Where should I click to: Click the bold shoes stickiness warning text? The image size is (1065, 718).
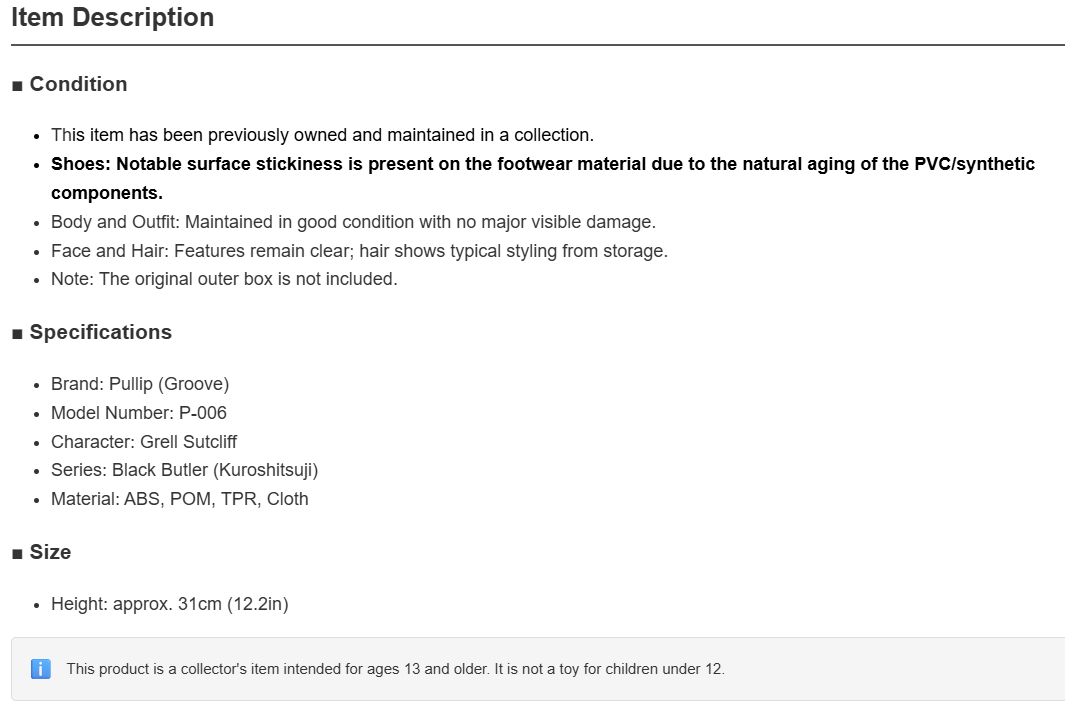[x=543, y=179]
